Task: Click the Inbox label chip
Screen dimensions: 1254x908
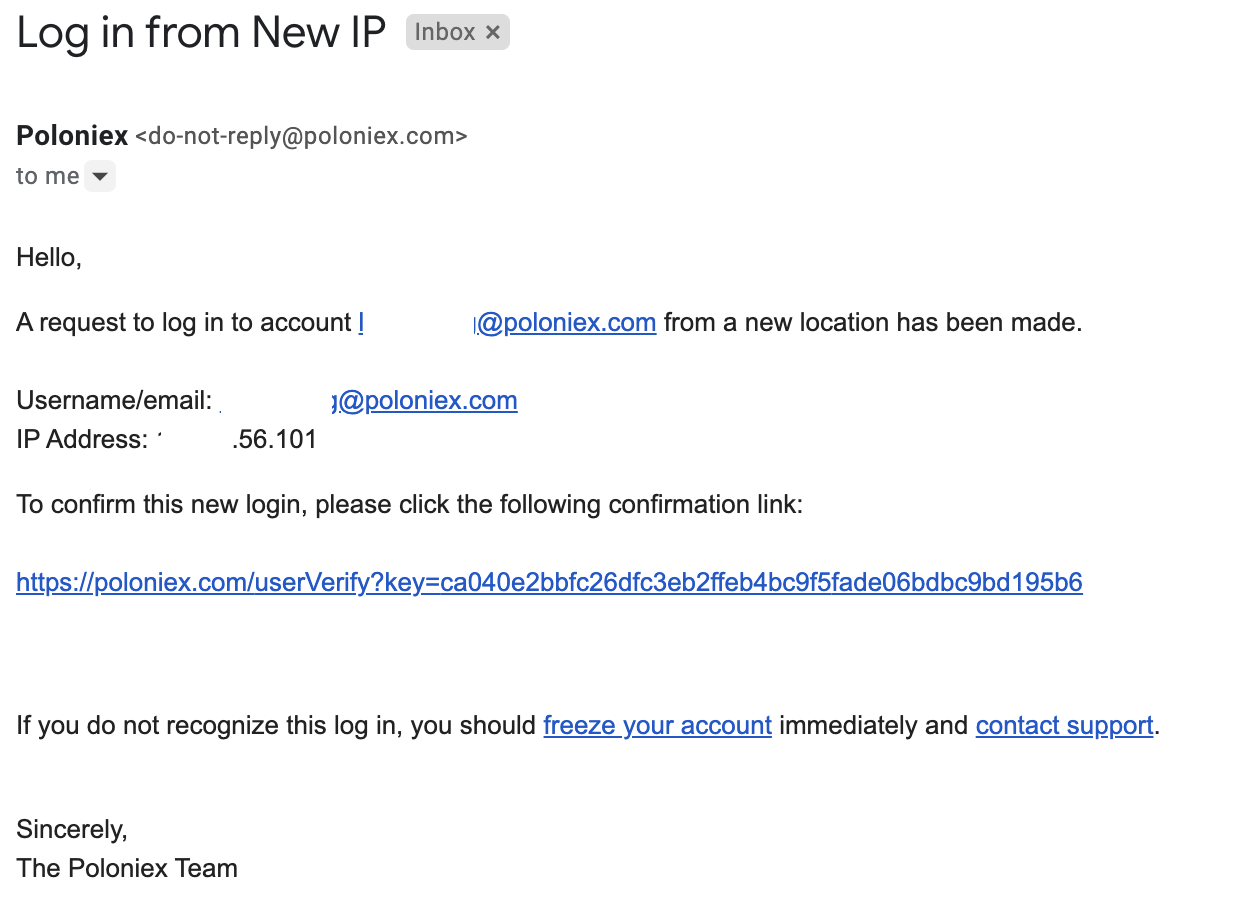Action: point(458,32)
